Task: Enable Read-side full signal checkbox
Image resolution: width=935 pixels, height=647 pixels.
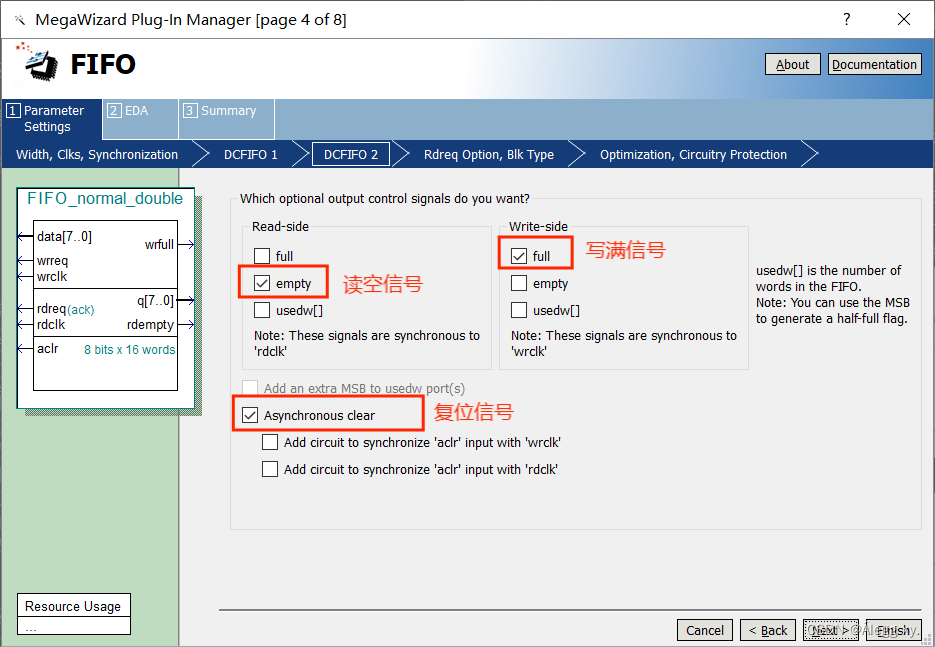Action: click(262, 256)
